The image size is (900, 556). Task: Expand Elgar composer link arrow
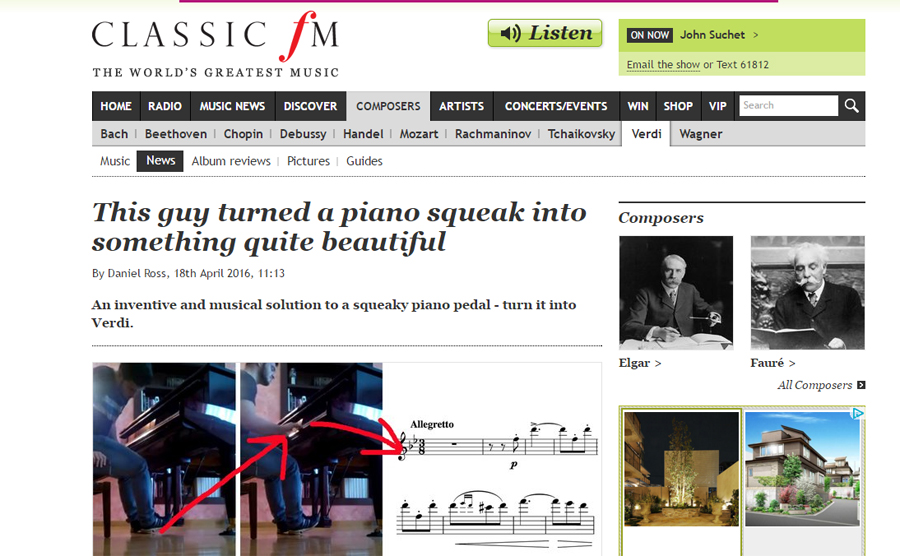click(x=658, y=363)
